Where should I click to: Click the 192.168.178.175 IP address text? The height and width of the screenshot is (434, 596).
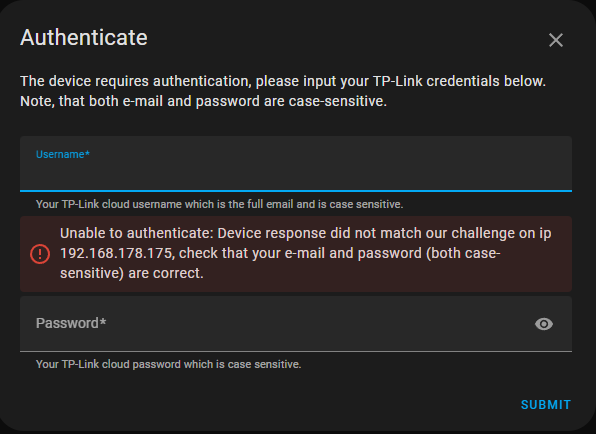[x=116, y=253]
